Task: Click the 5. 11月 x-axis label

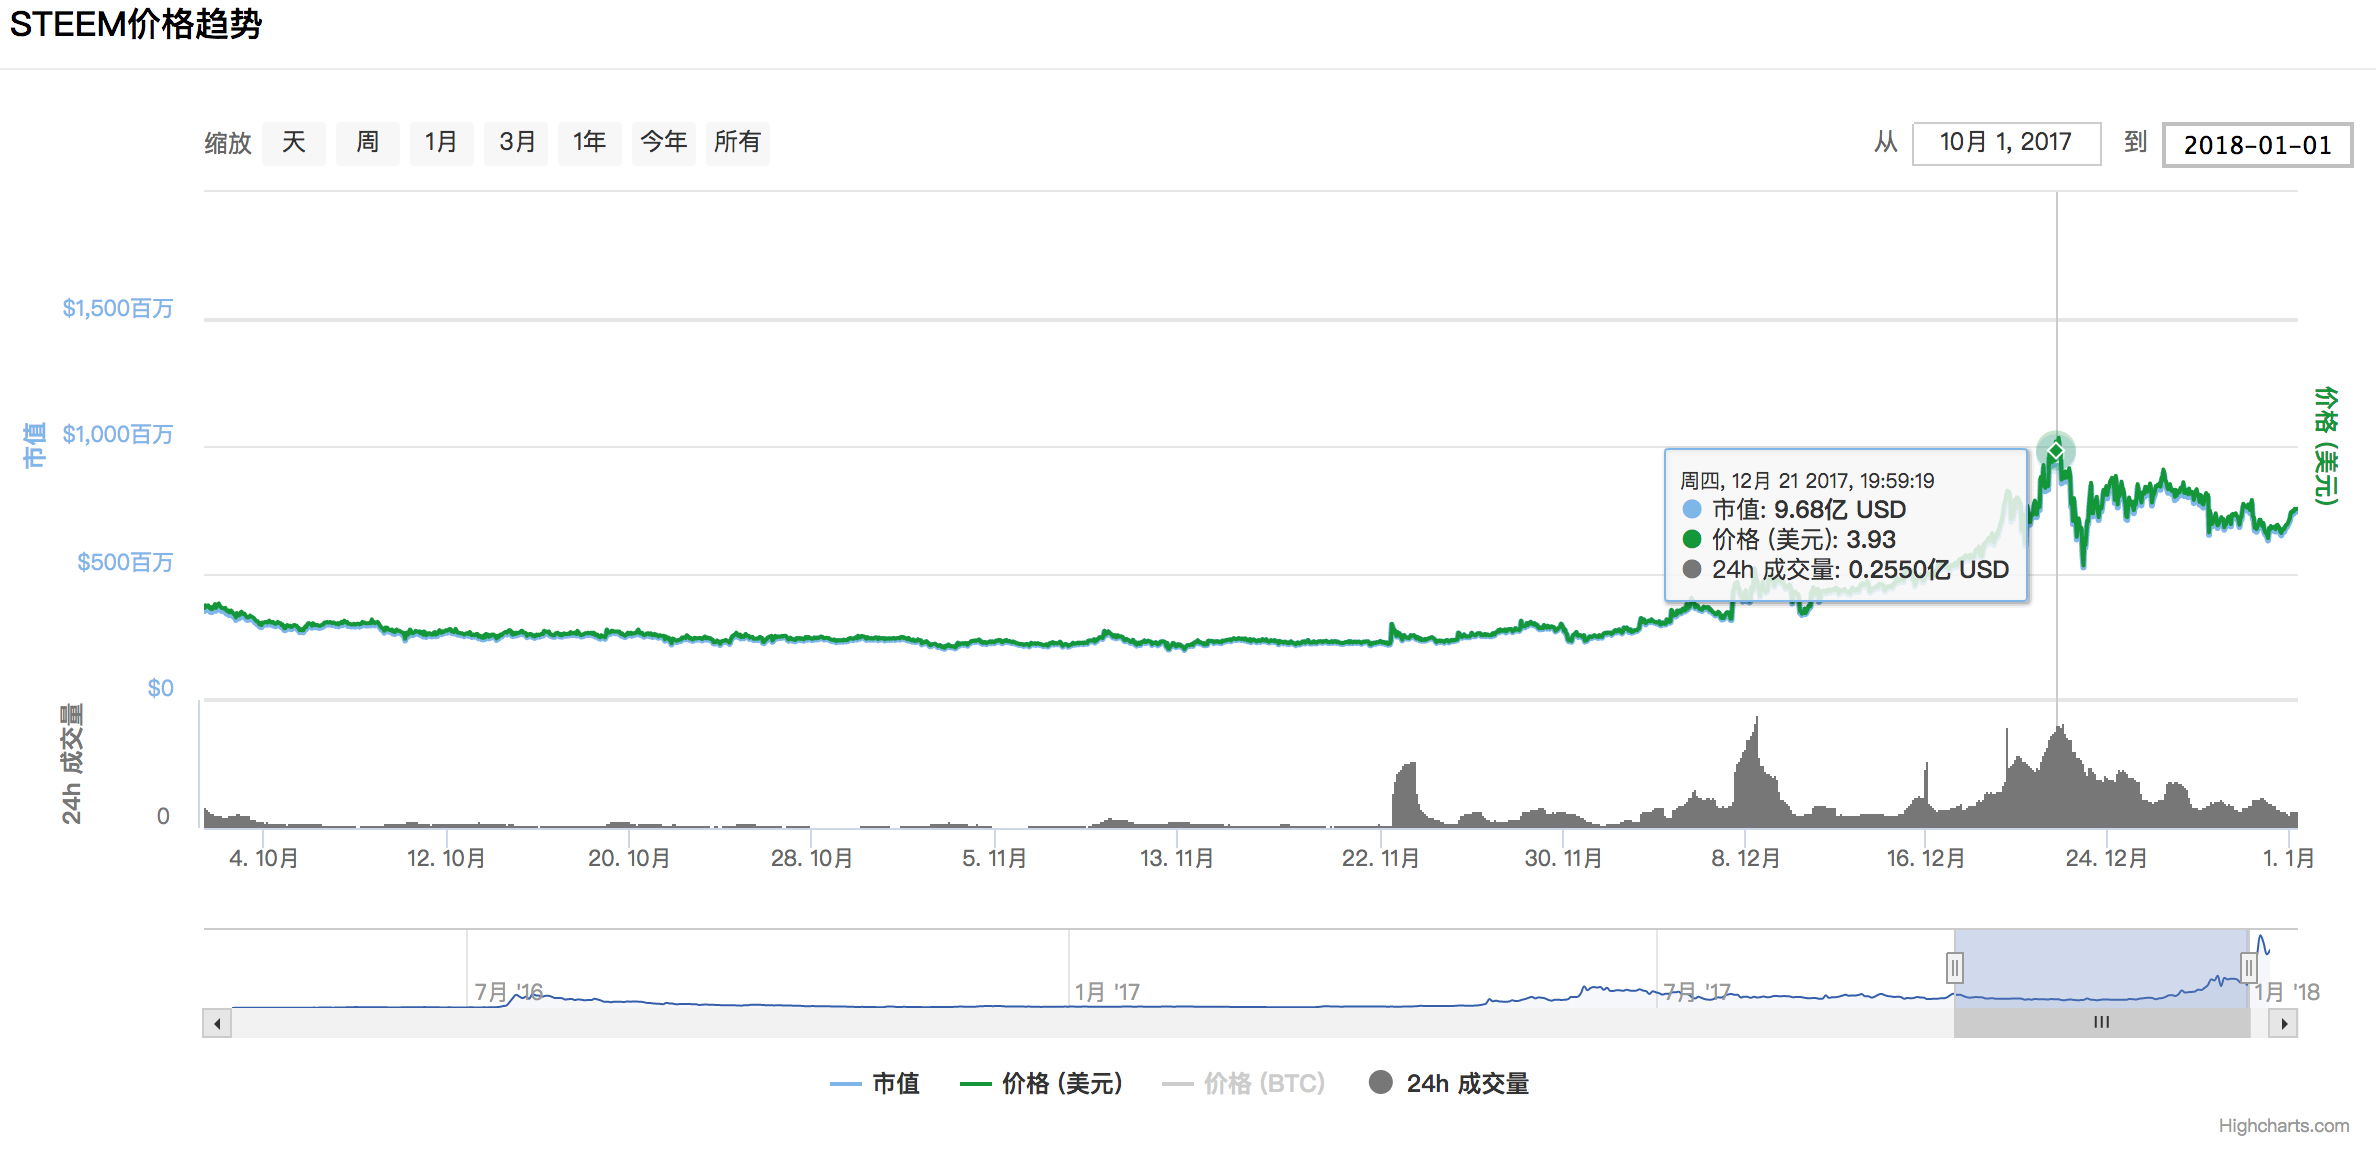Action: (x=994, y=858)
